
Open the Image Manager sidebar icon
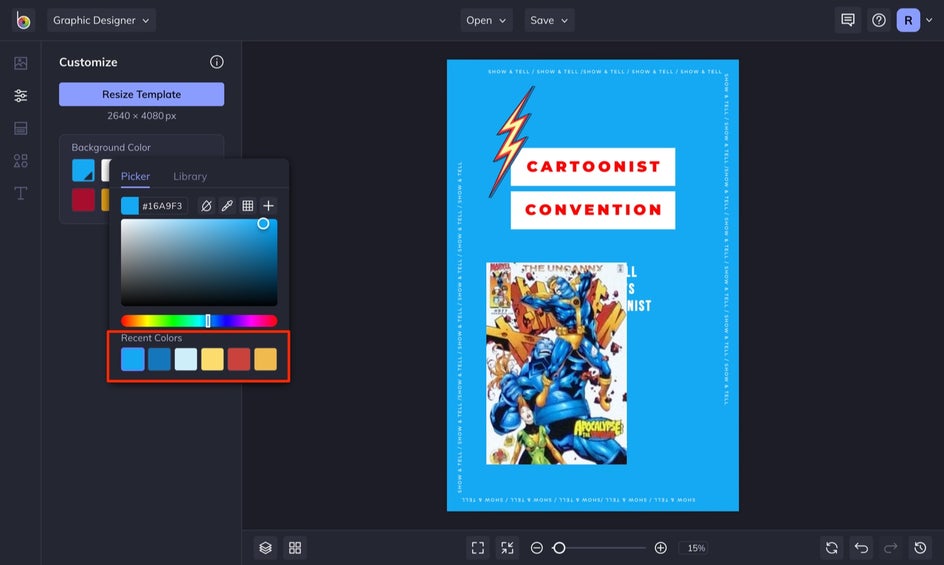pyautogui.click(x=20, y=63)
